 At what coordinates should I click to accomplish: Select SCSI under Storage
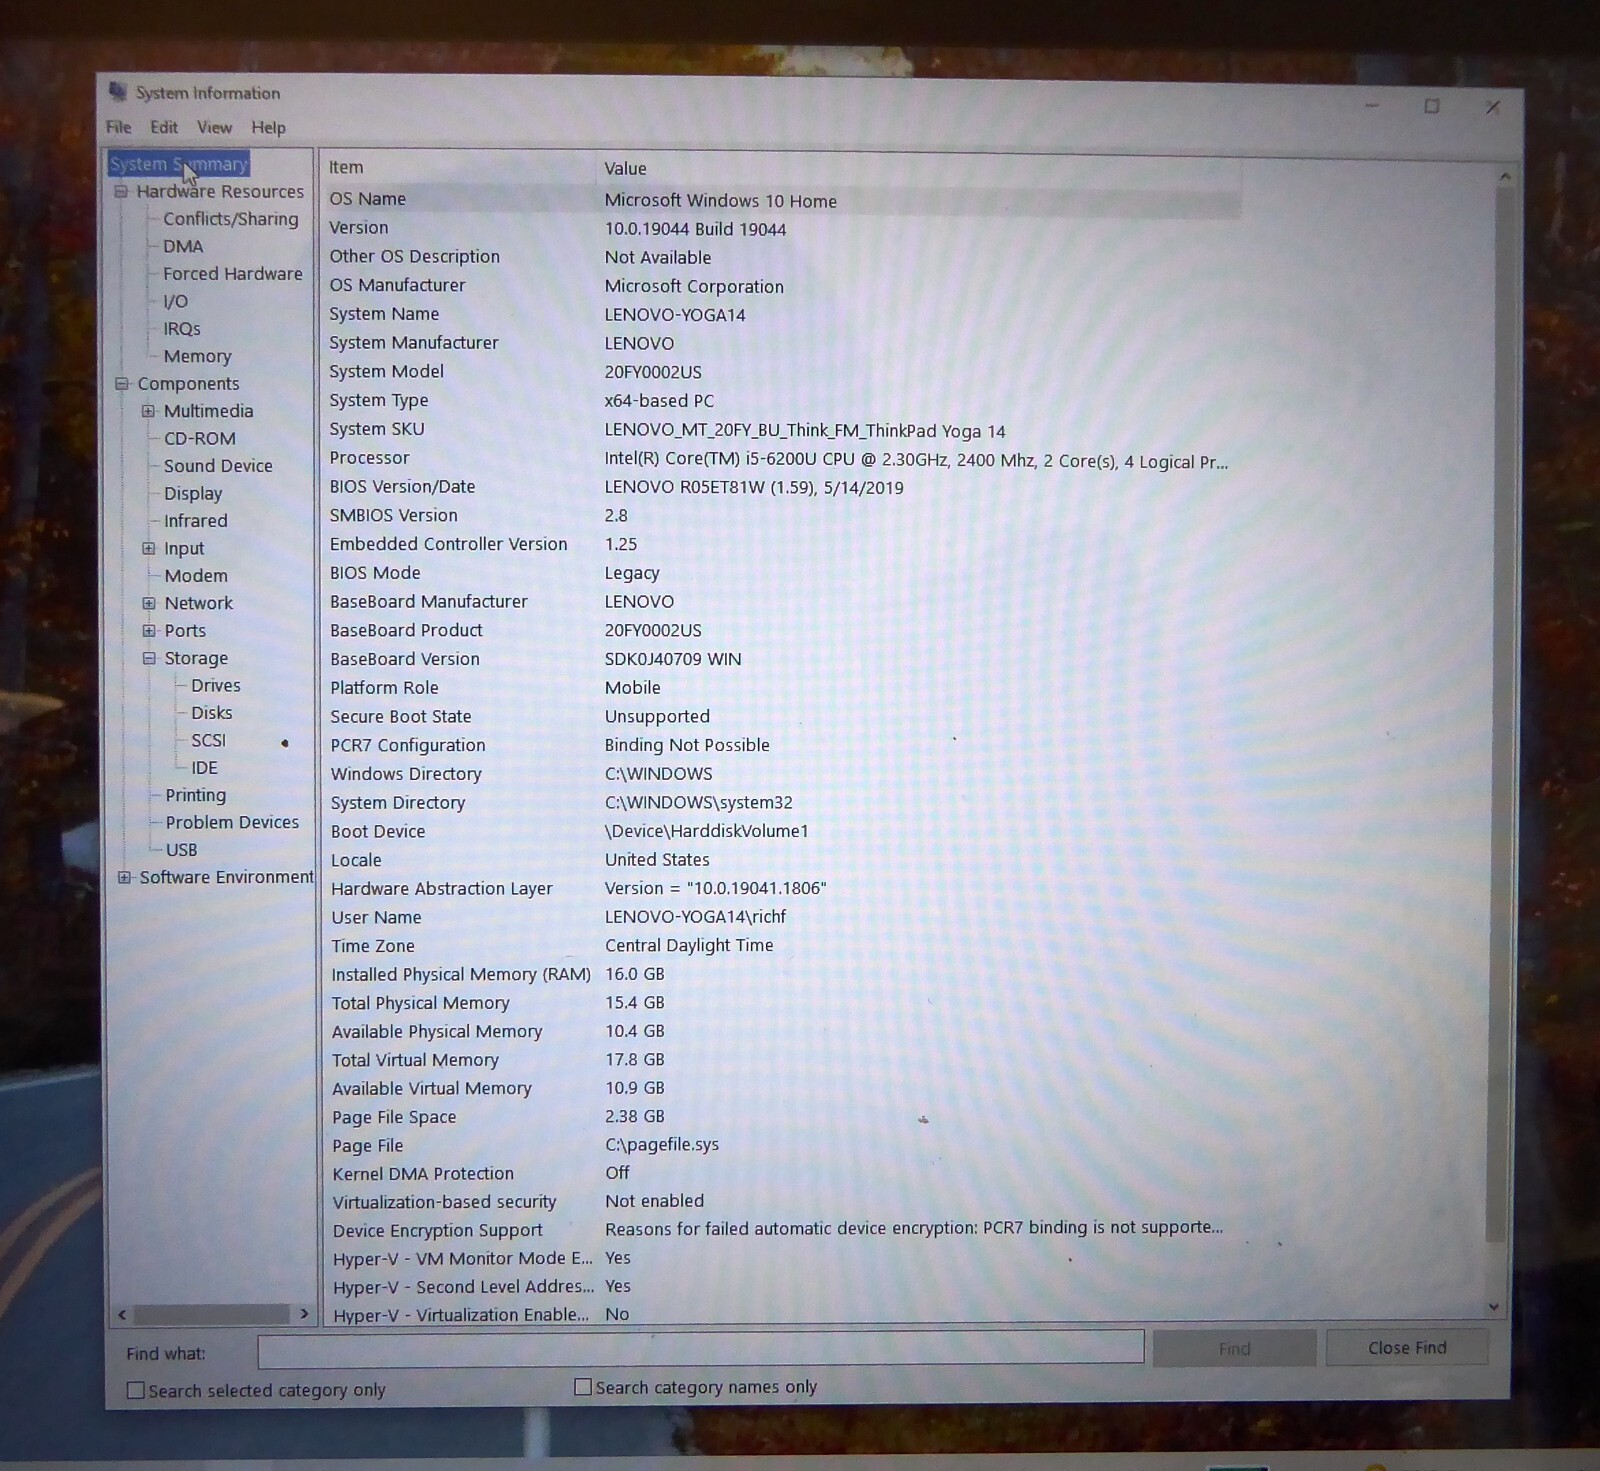pos(209,740)
